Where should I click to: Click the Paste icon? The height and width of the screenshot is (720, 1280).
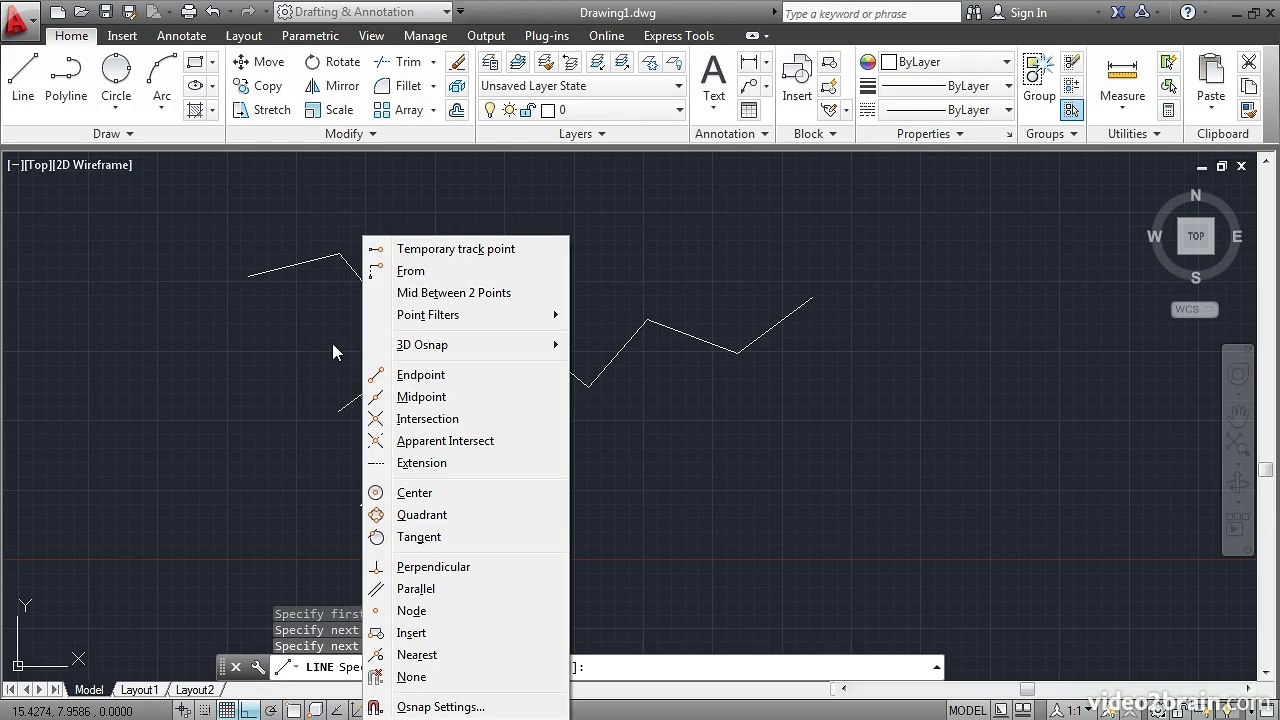pos(1211,78)
